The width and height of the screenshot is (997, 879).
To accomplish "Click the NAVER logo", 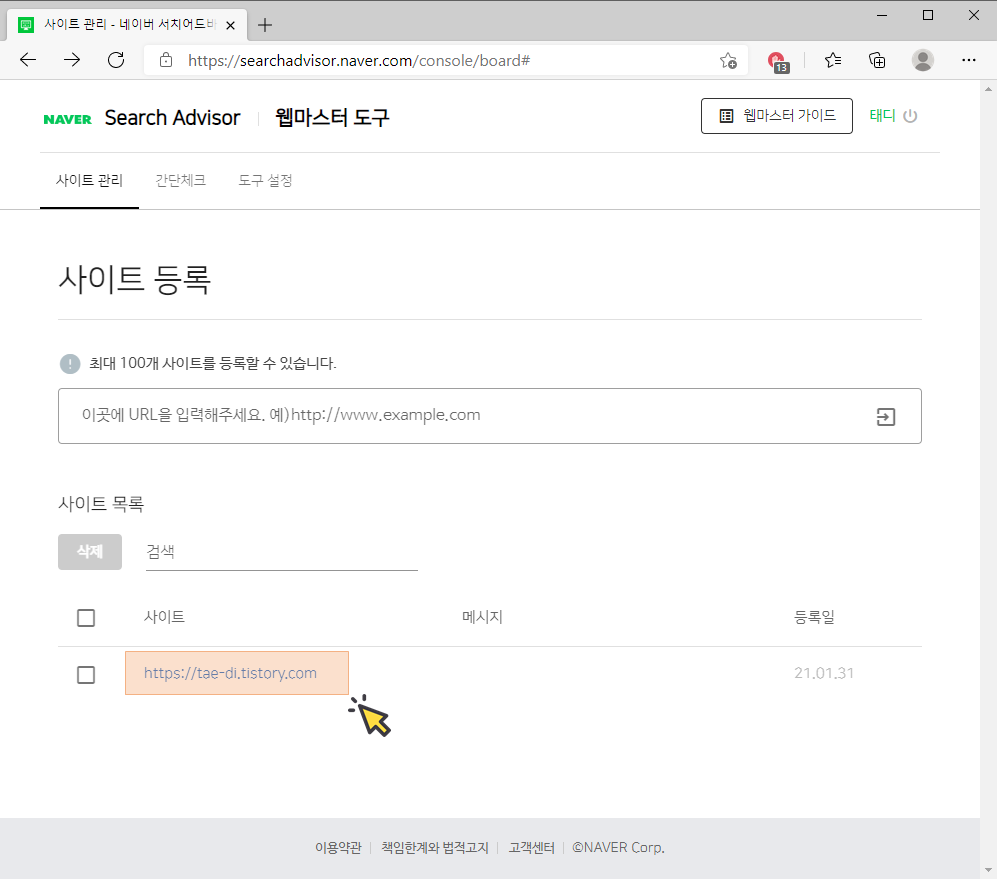I will [x=66, y=118].
